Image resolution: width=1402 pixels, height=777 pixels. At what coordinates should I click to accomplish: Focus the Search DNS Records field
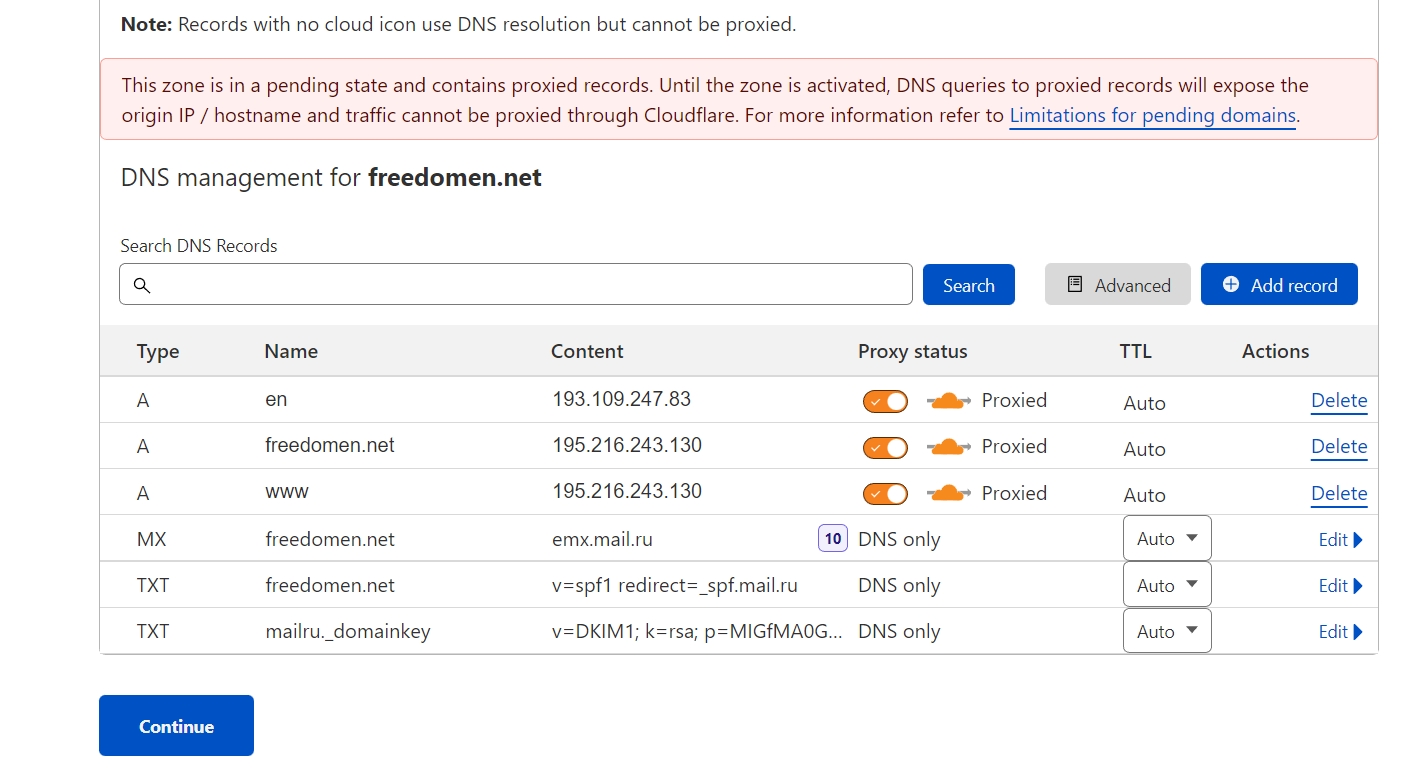point(530,285)
